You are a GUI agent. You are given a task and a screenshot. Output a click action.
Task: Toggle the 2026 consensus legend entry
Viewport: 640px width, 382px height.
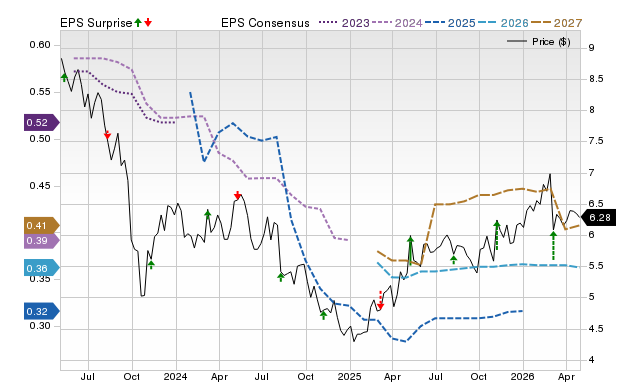[503, 23]
